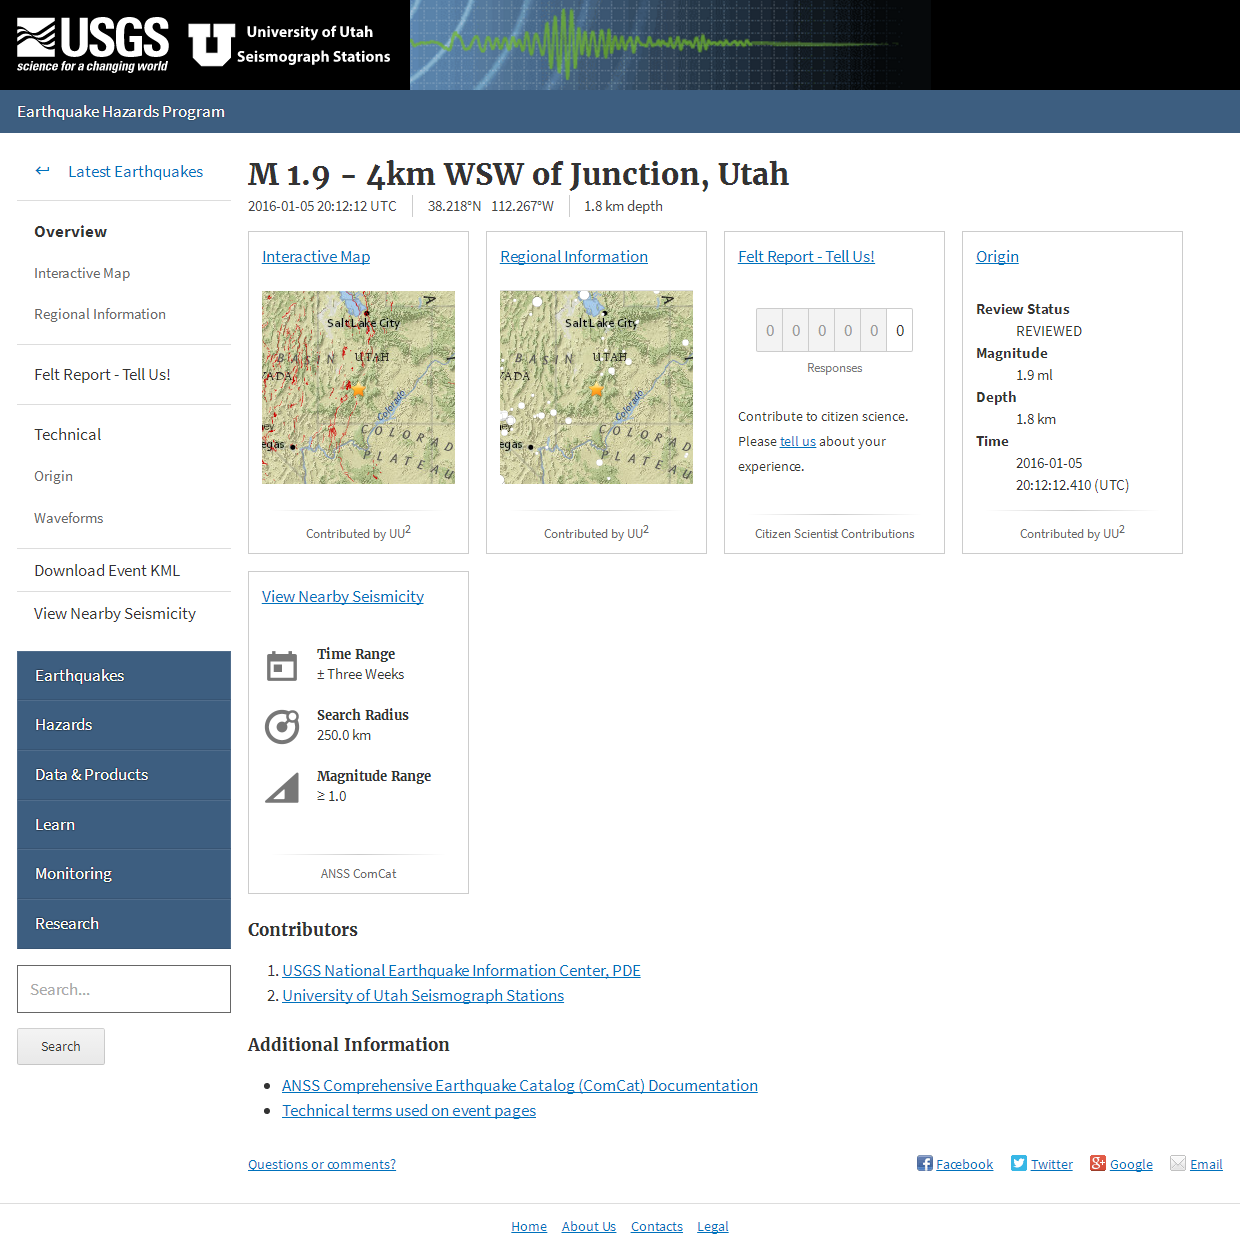Click the ANSS ComCat card footer
Screen dimensions: 1240x1249
click(x=358, y=873)
